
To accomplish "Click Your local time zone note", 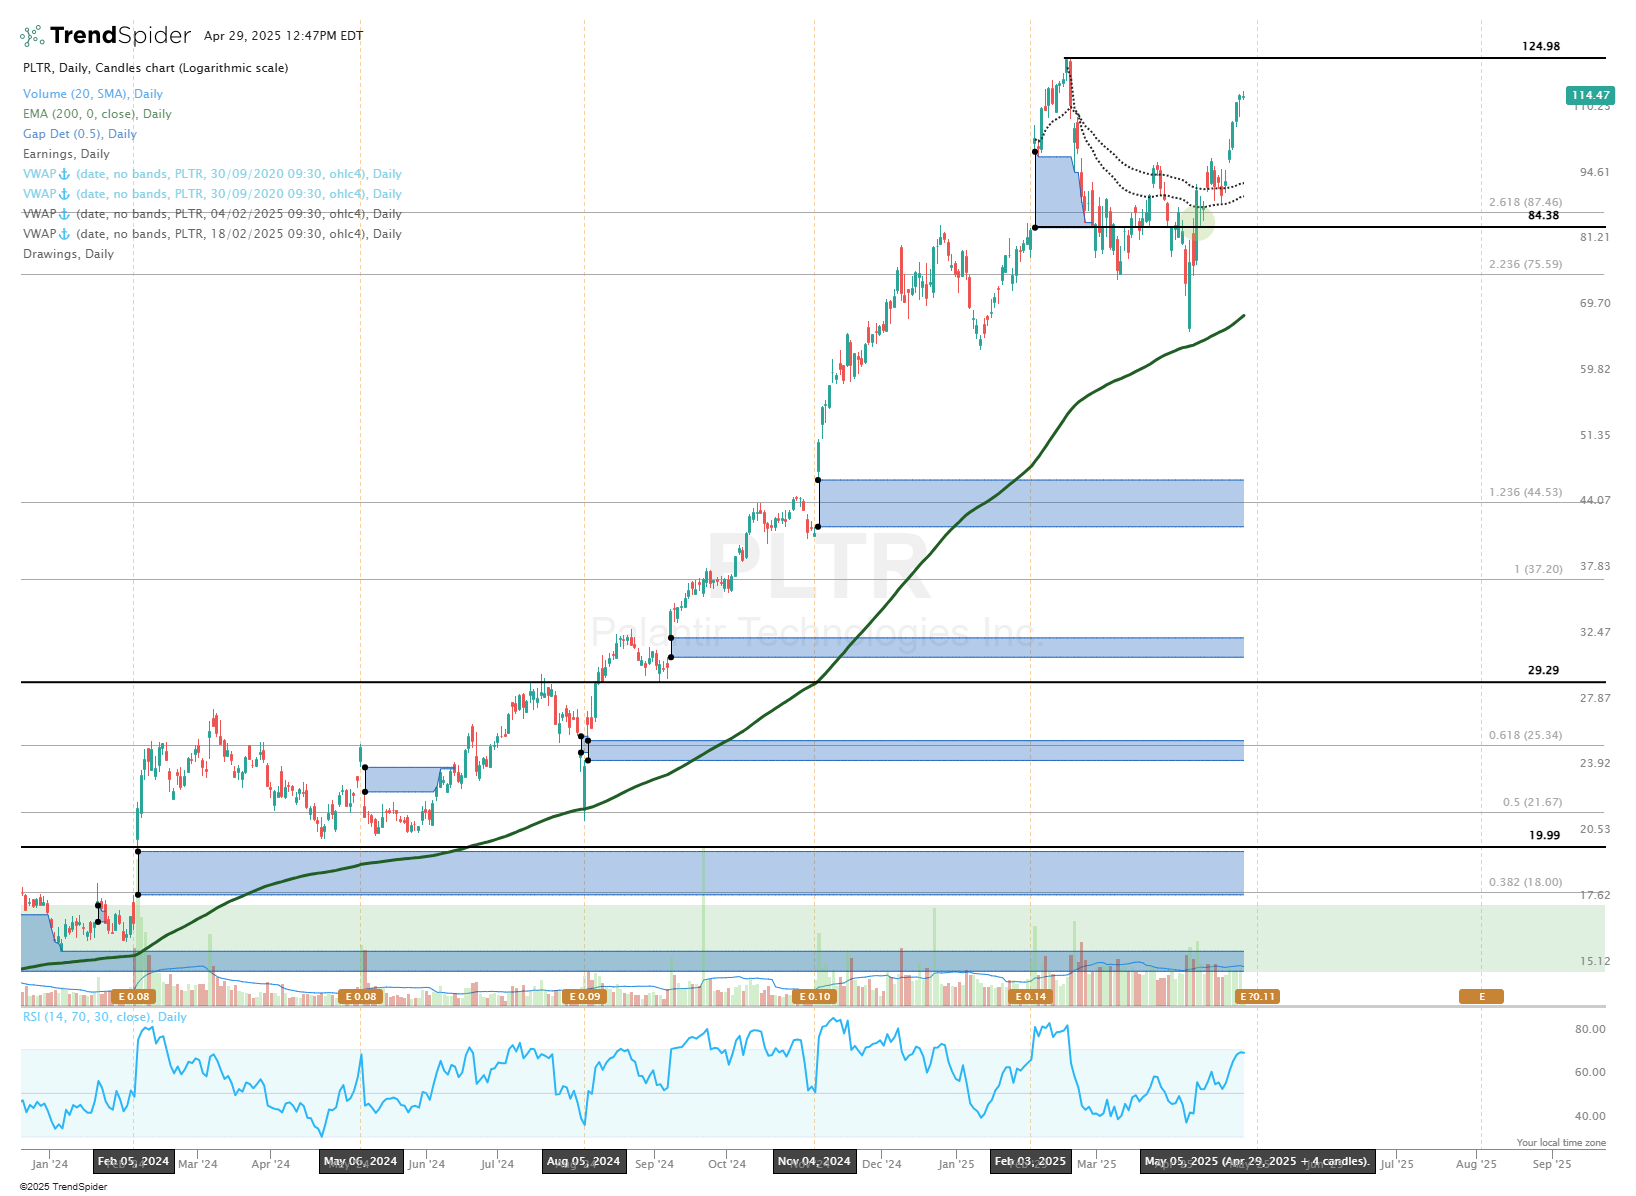I will [1561, 1142].
